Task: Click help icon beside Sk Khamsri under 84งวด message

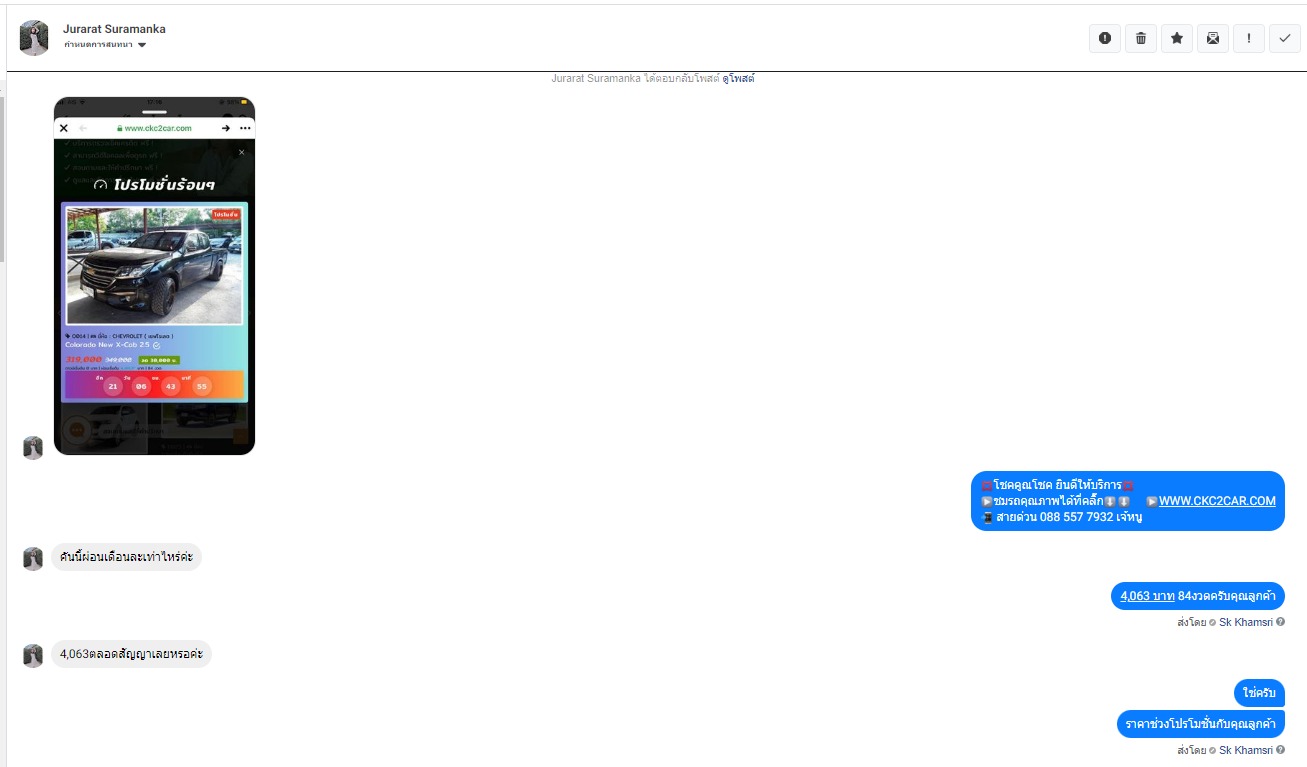Action: tap(1280, 622)
